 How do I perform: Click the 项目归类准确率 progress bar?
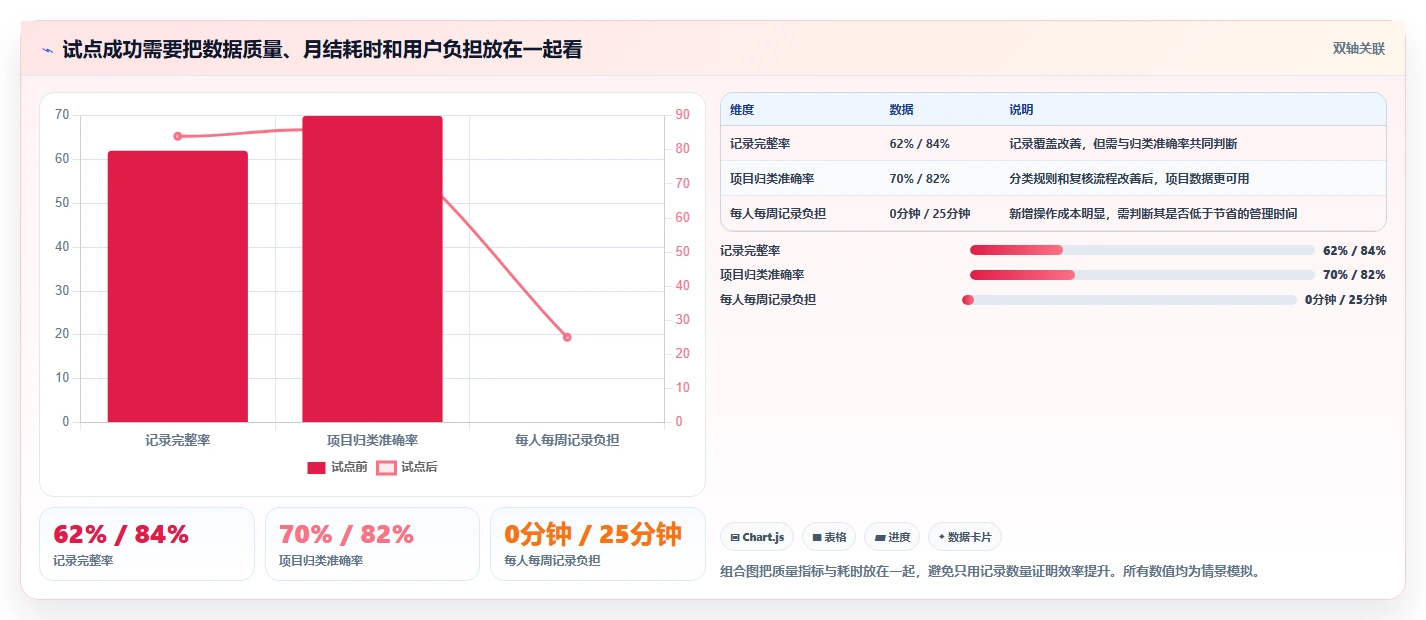1142,275
